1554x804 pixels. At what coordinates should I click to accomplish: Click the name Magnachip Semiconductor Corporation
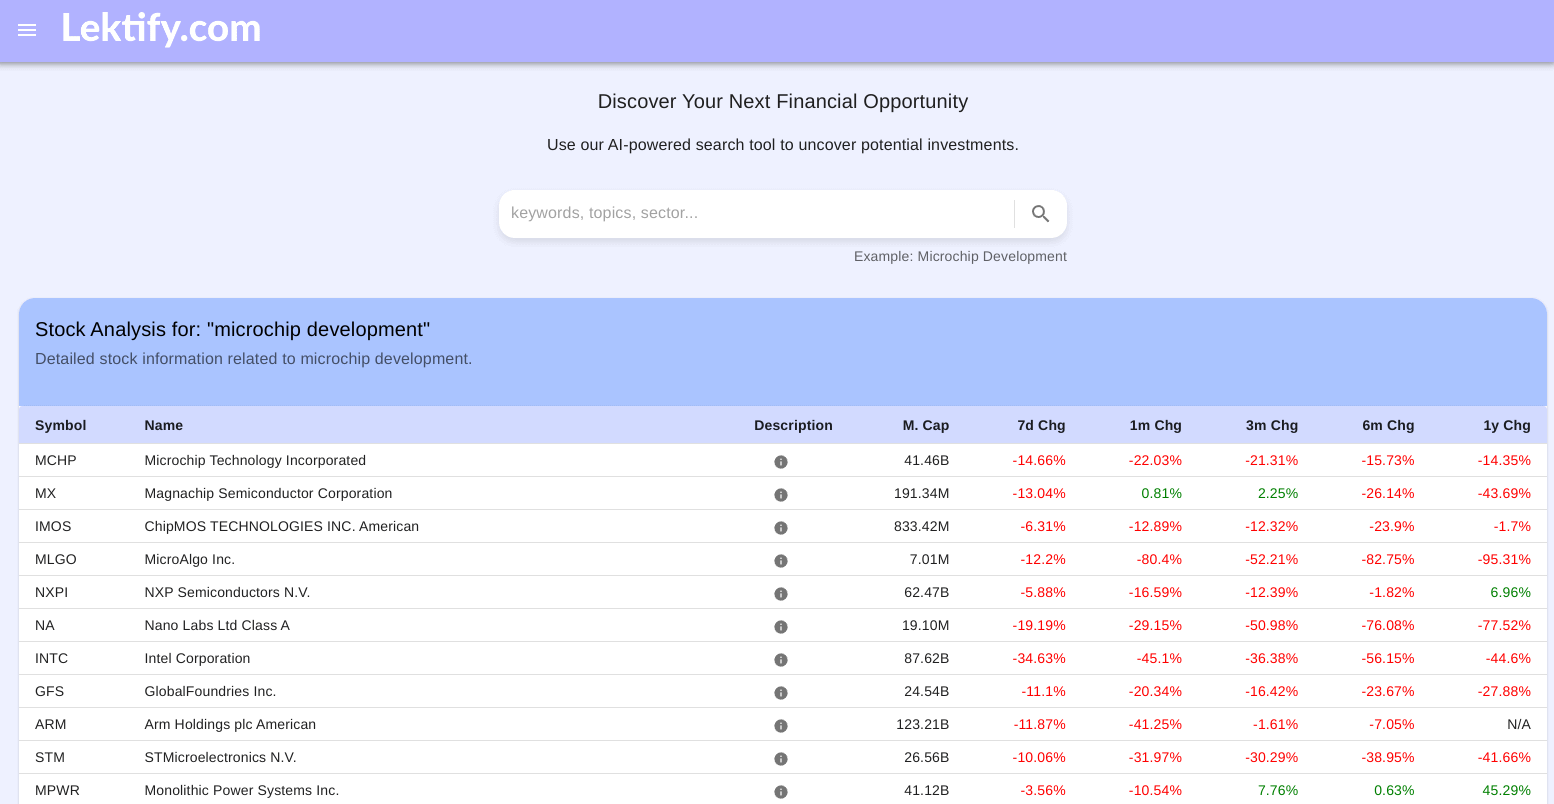(x=268, y=493)
